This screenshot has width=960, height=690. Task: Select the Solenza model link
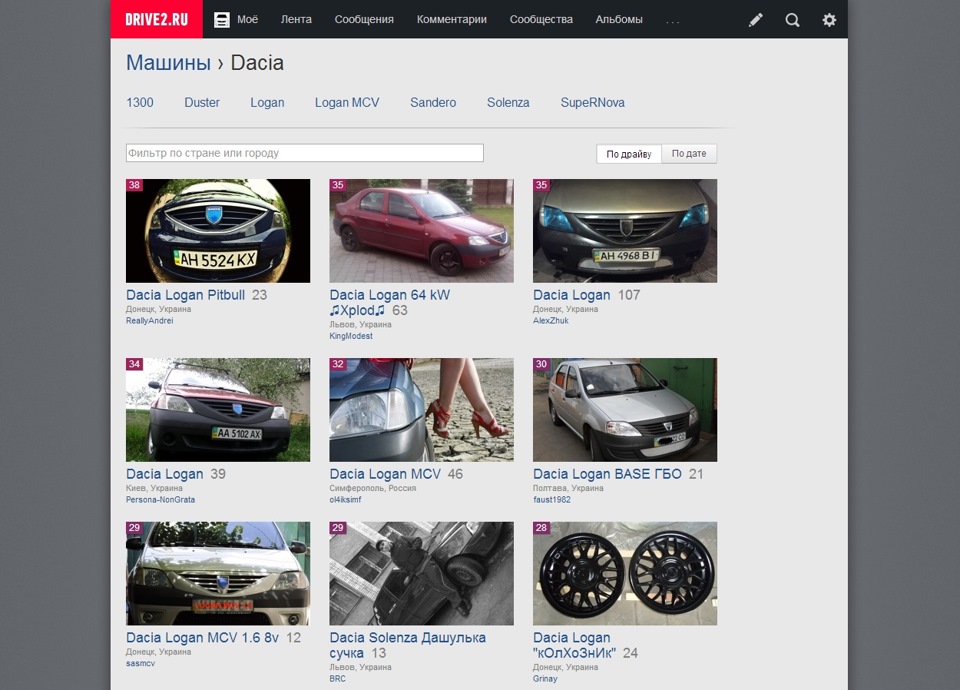(x=508, y=102)
